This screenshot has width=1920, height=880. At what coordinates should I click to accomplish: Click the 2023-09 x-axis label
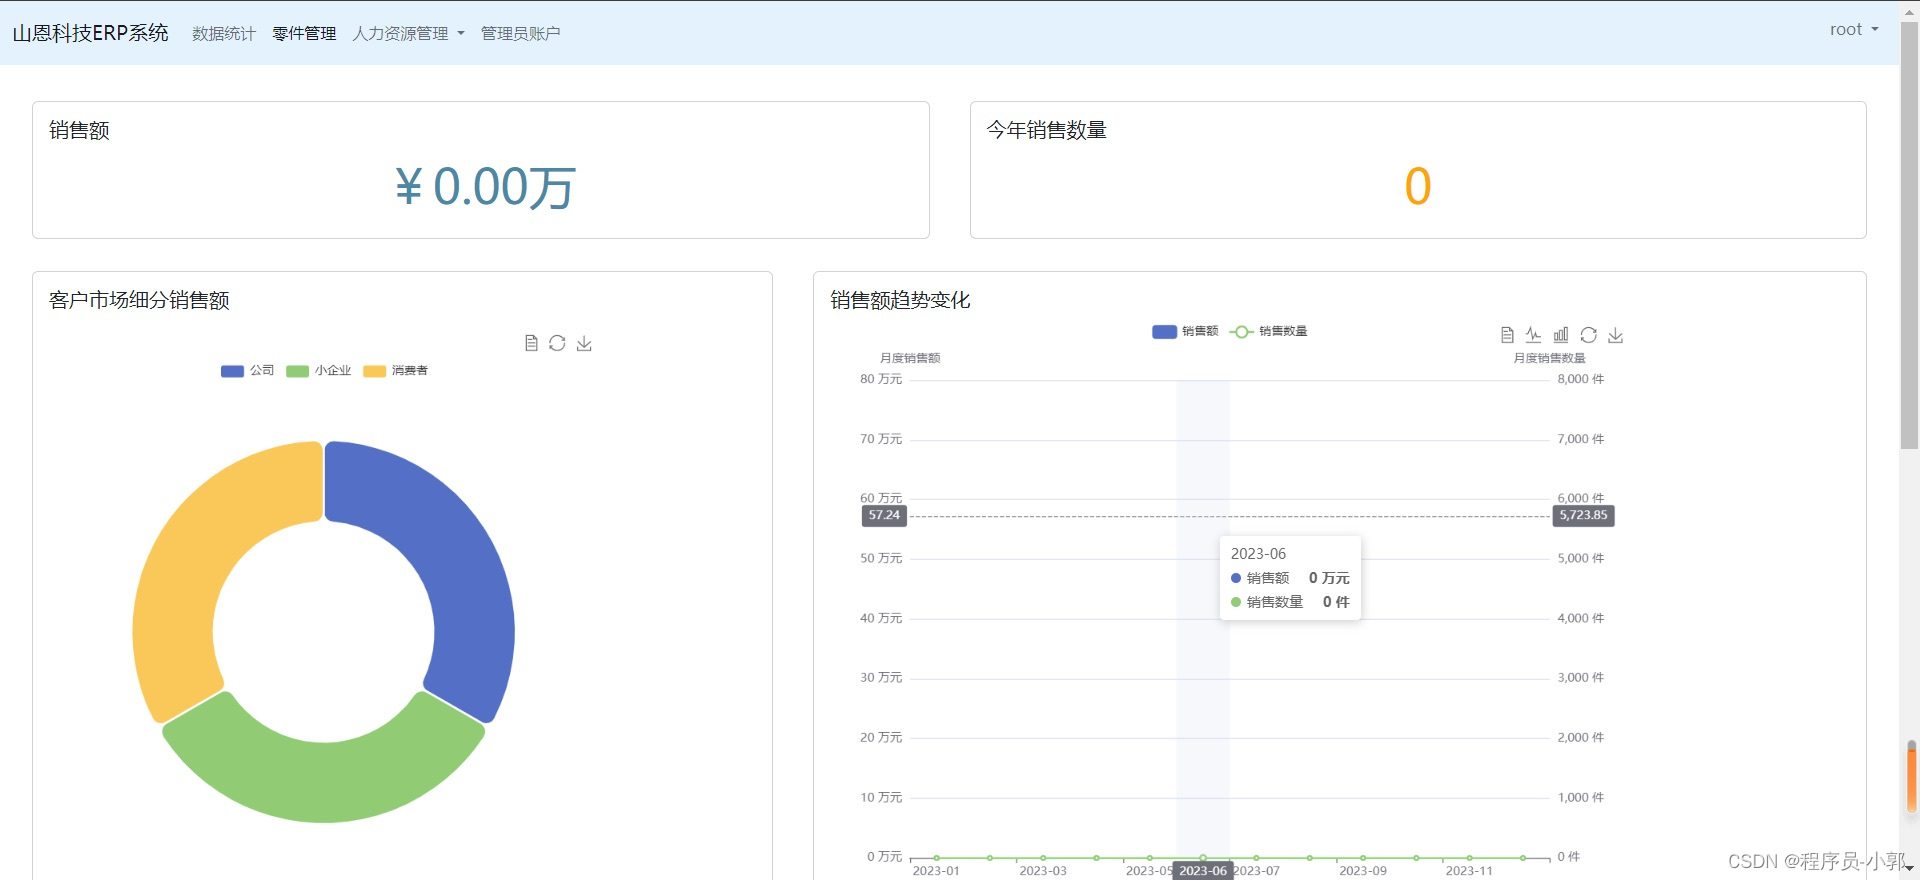coord(1363,871)
